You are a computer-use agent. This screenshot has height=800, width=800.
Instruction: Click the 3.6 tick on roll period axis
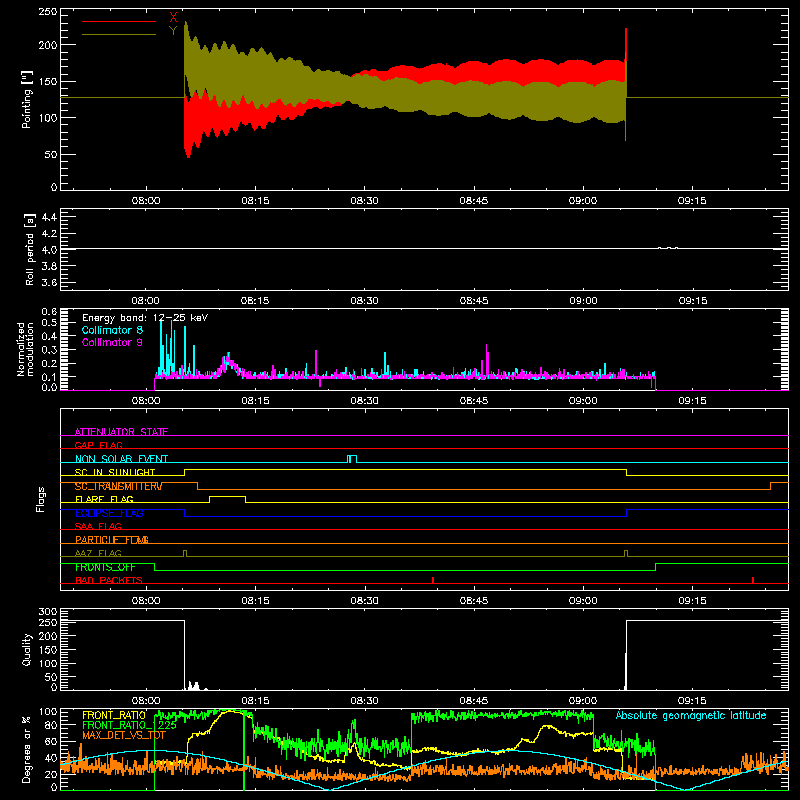click(x=49, y=282)
